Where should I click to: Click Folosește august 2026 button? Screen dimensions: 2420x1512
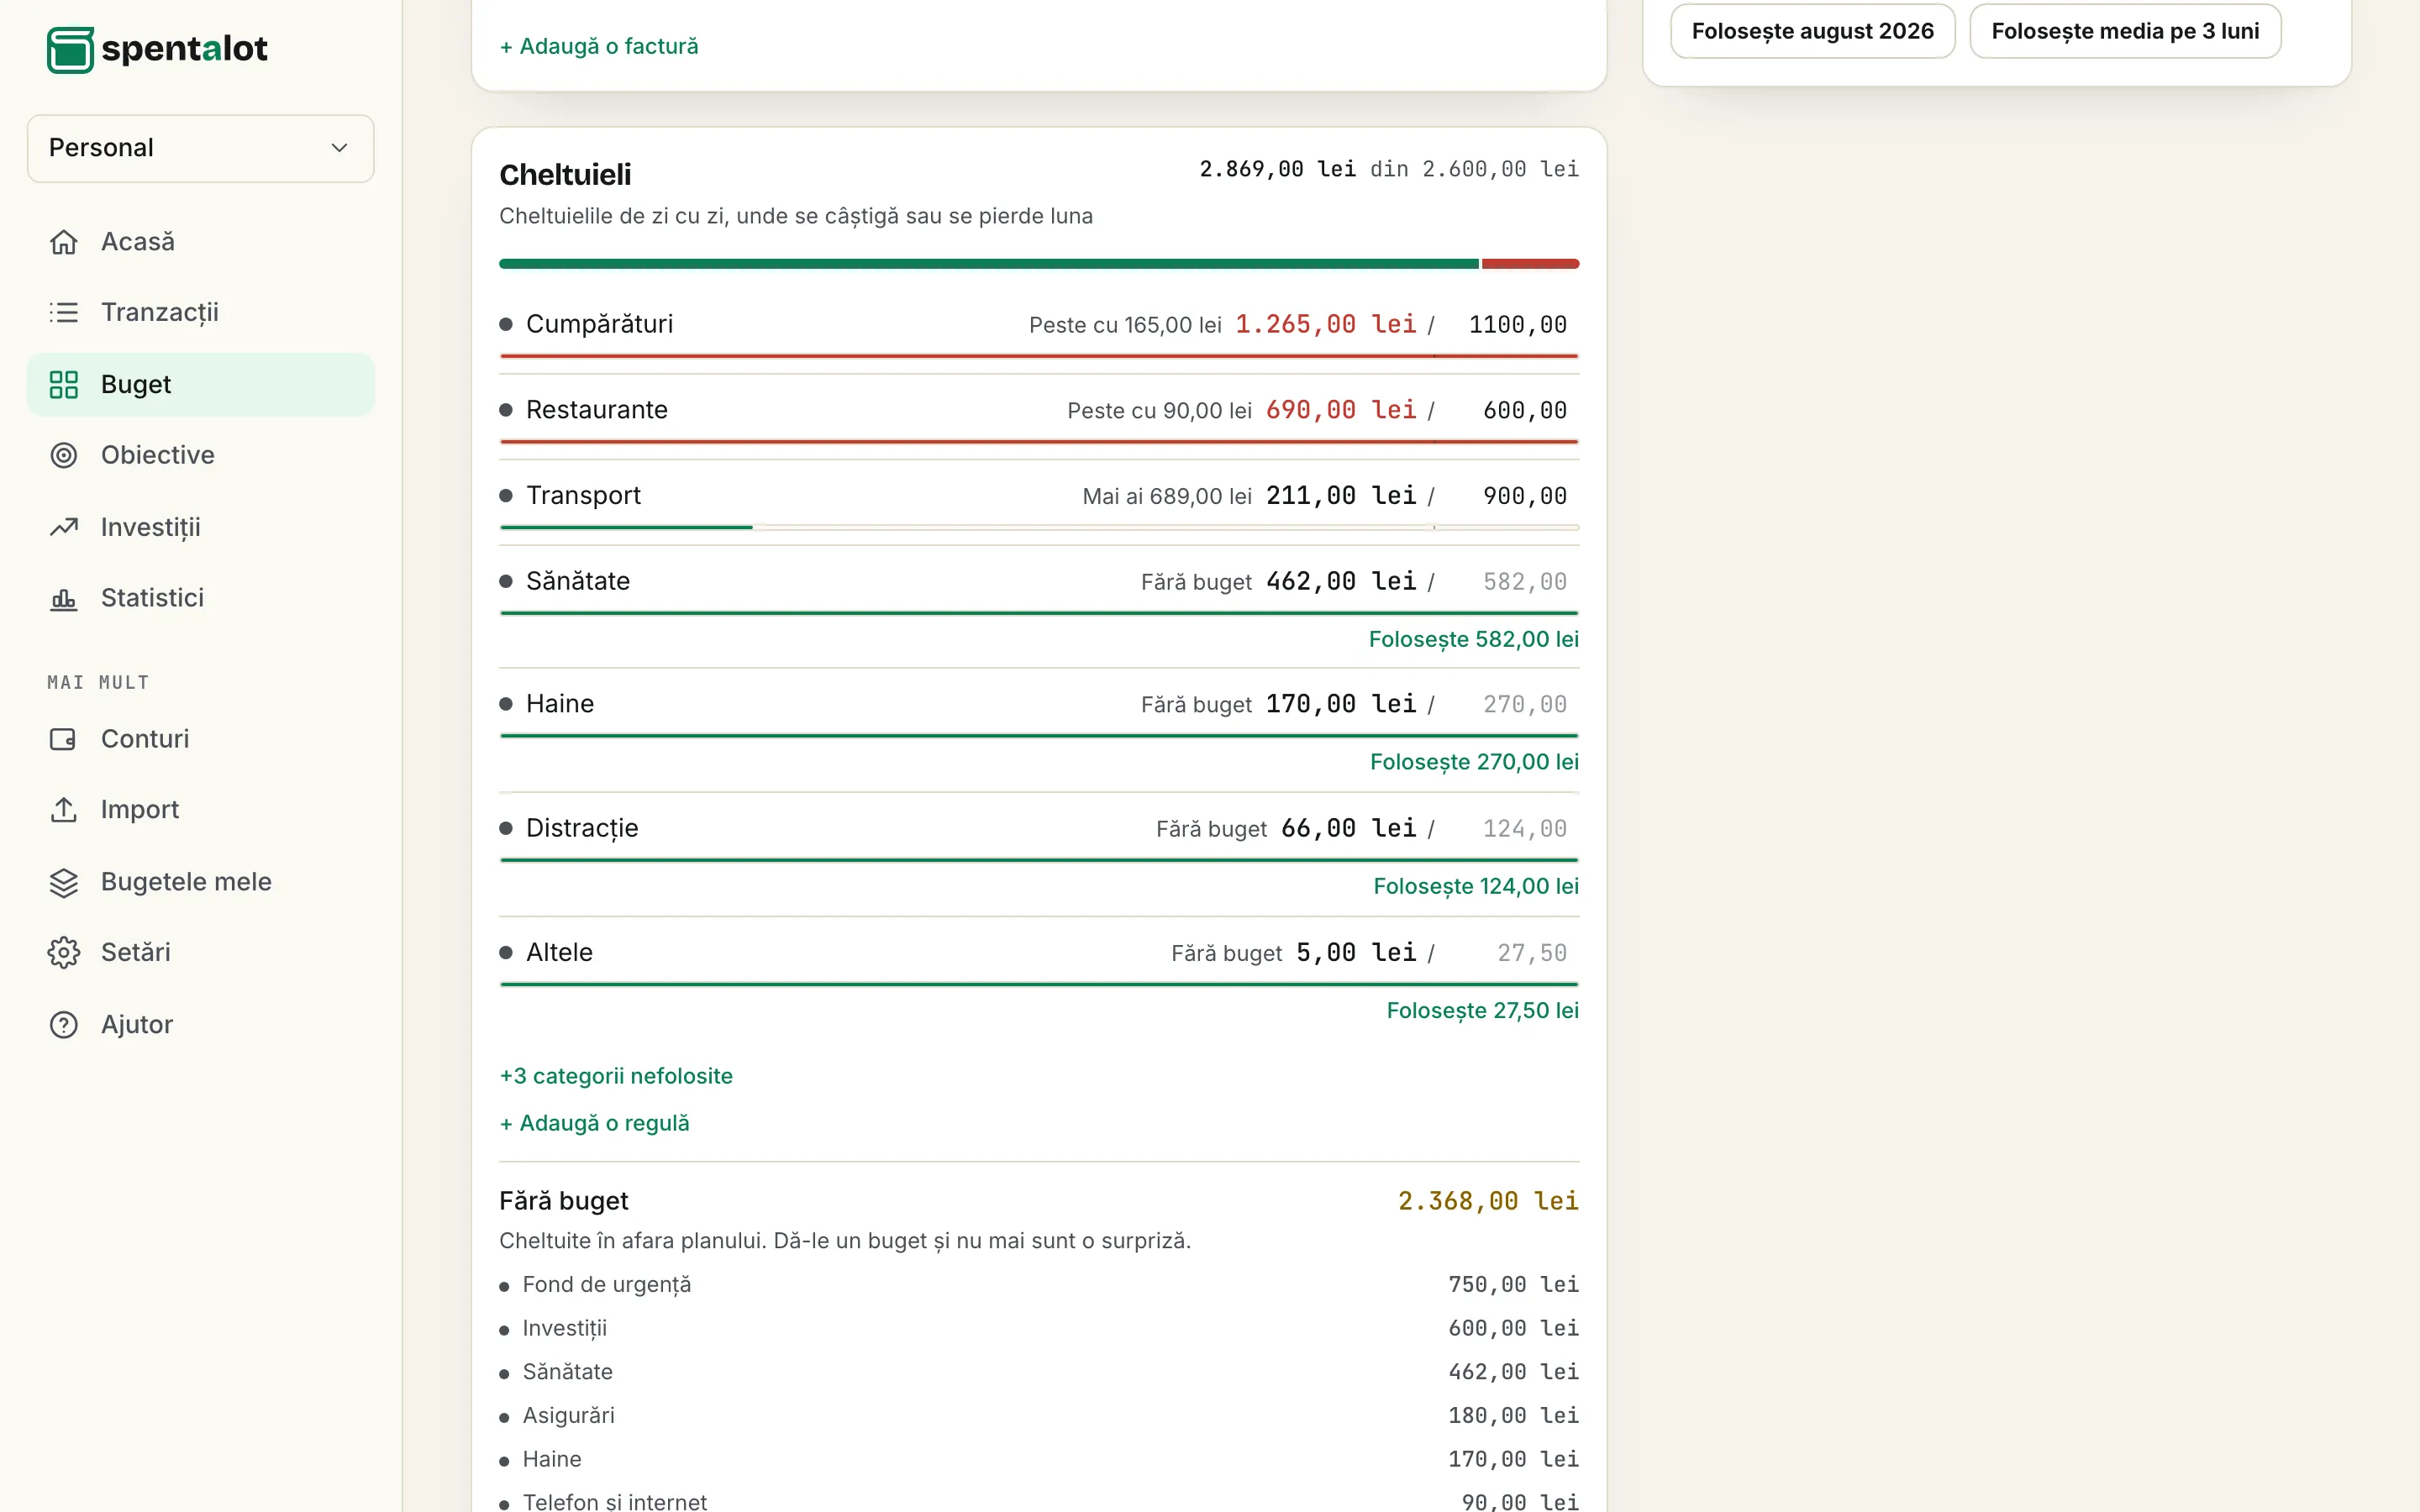[x=1812, y=31]
